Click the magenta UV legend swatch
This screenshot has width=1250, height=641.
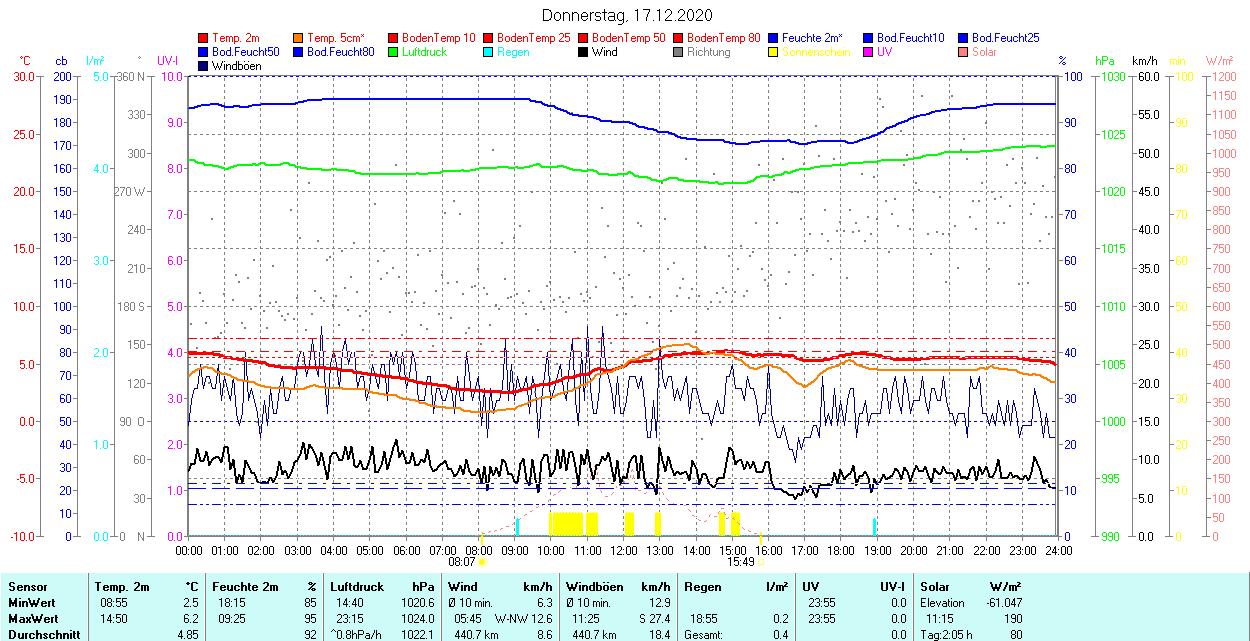868,52
